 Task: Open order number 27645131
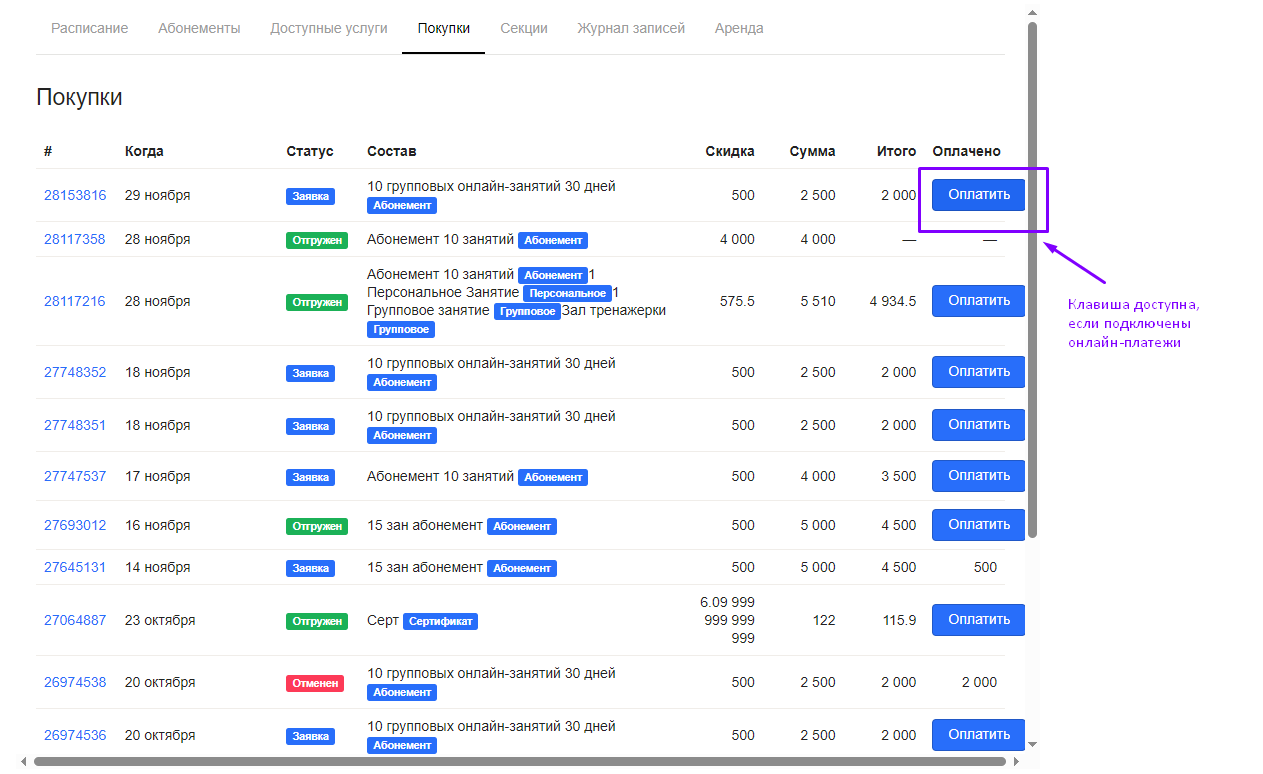coord(75,567)
